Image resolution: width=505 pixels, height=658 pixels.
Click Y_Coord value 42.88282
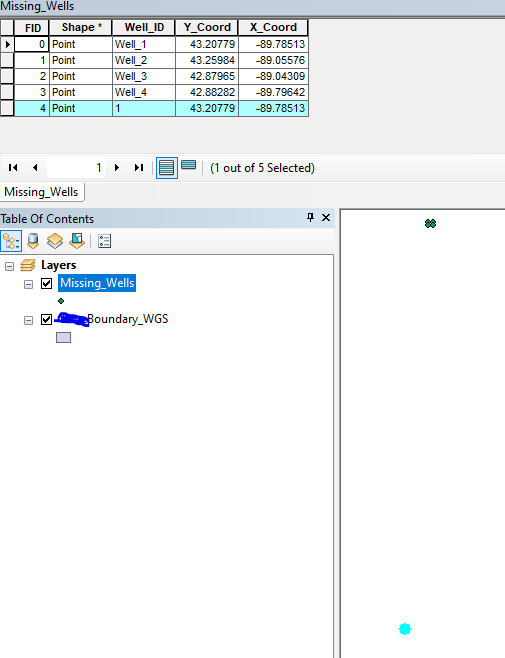tap(207, 92)
